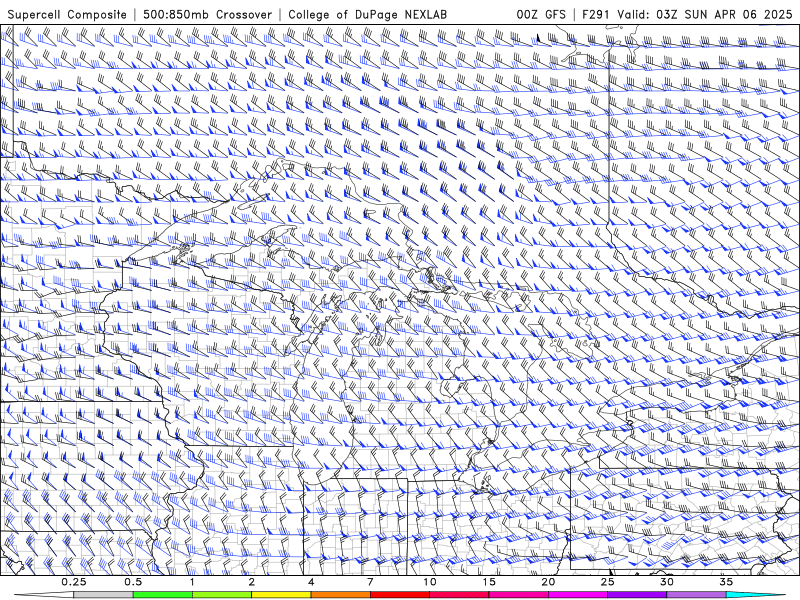The height and width of the screenshot is (600, 800).
Task: Click the red color bar segment between 7 and 10
Action: (x=400, y=595)
